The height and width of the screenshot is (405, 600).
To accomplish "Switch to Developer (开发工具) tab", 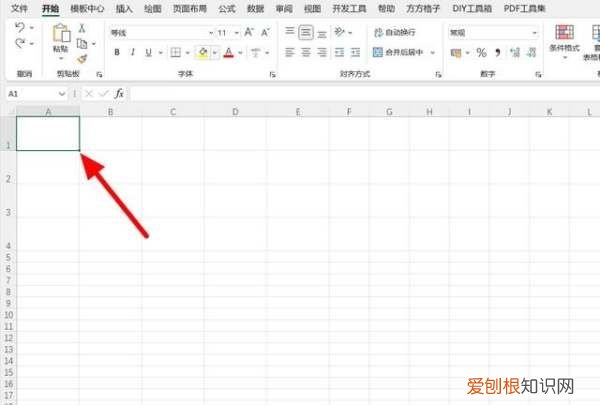I will point(349,8).
